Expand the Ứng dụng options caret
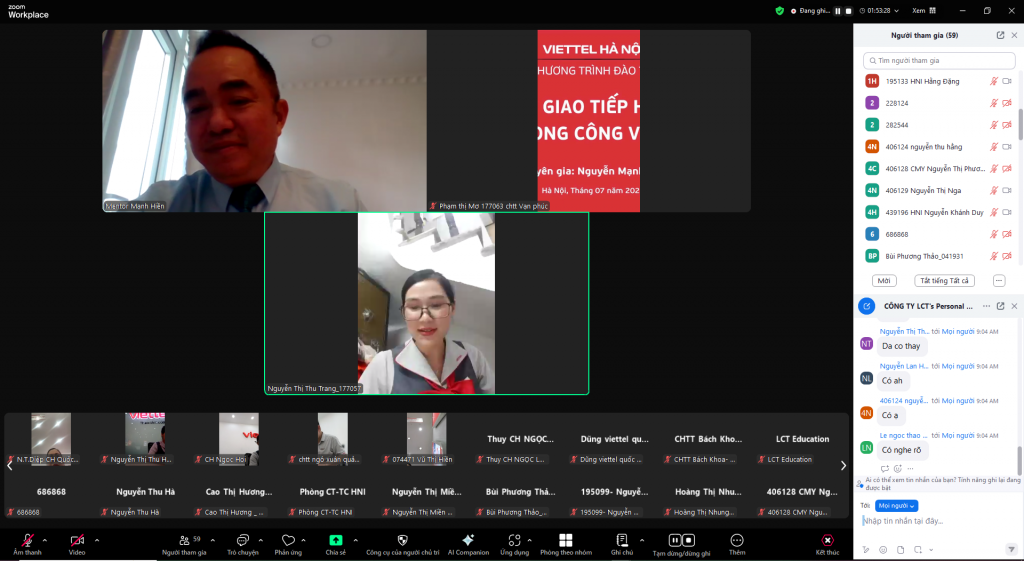 [x=529, y=540]
